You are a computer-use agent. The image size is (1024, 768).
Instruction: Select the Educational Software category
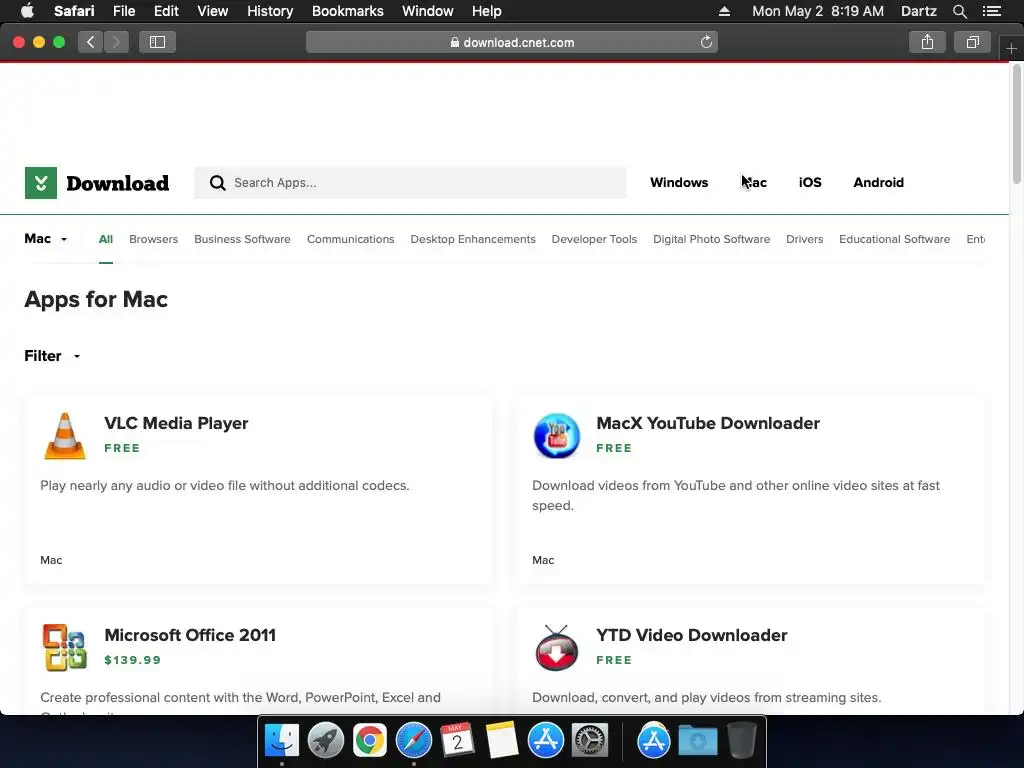point(895,240)
